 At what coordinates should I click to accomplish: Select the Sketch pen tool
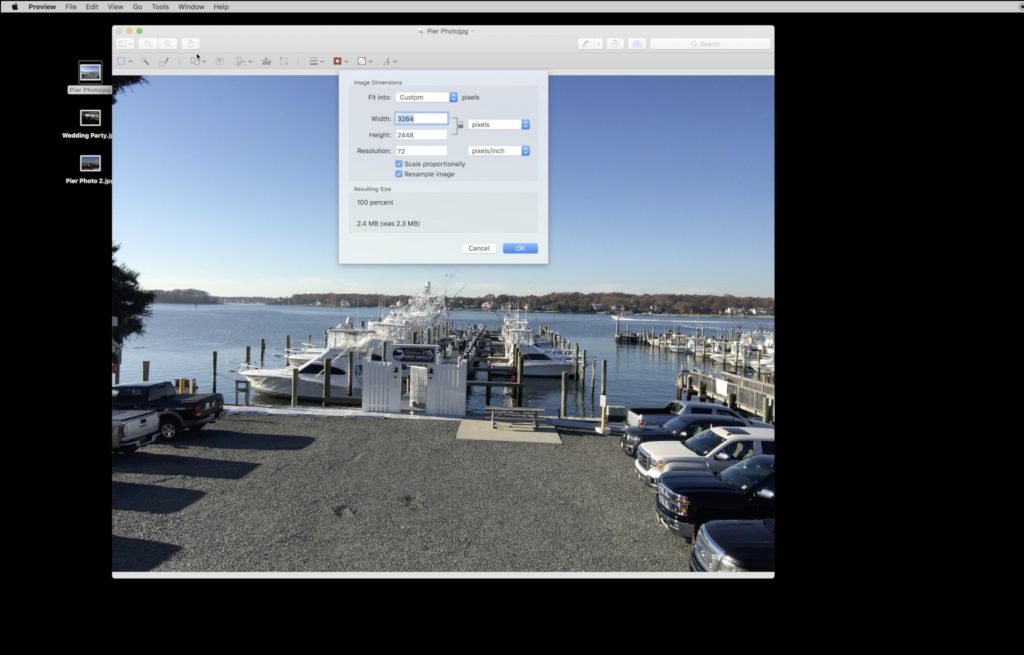point(163,61)
